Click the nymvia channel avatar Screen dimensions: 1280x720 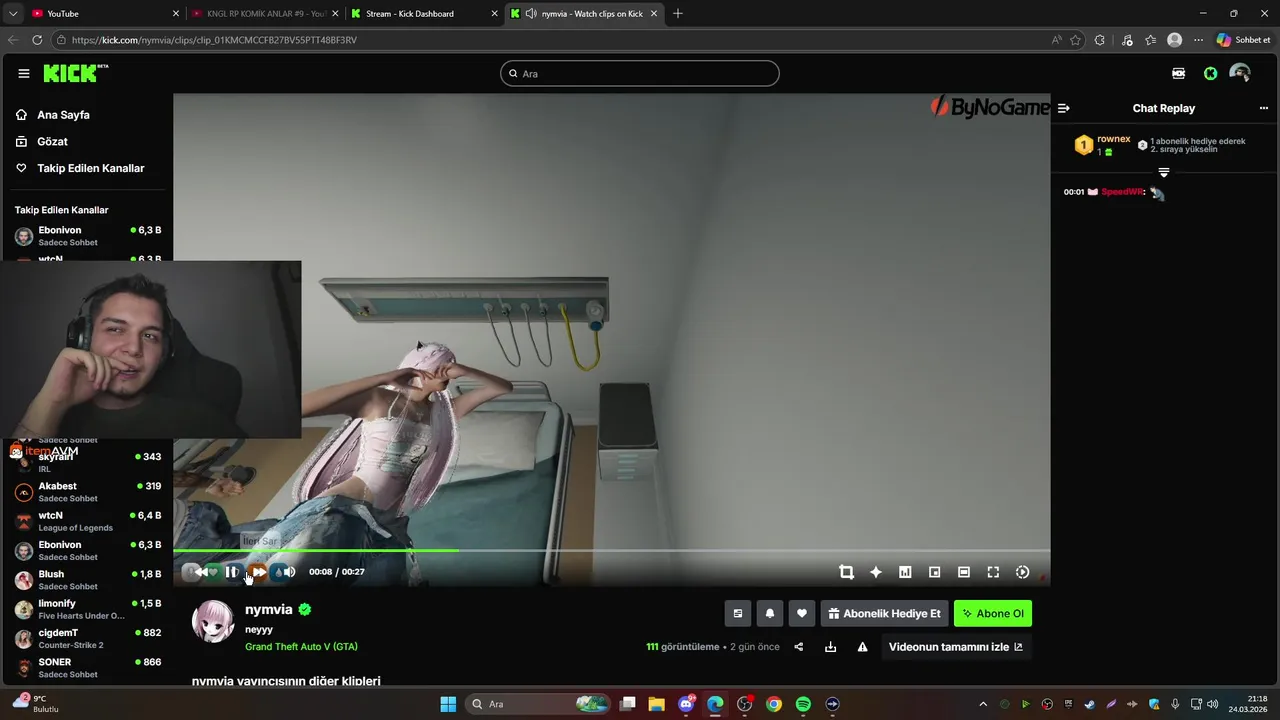pyautogui.click(x=213, y=621)
